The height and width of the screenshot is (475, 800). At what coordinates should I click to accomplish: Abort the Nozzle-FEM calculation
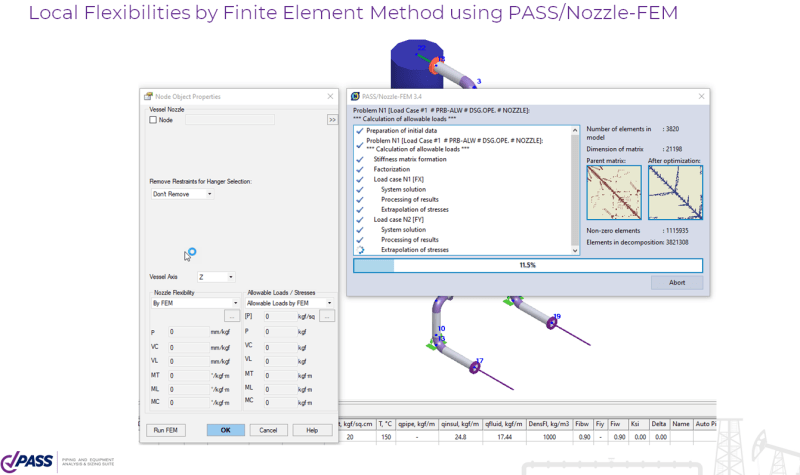[x=677, y=283]
